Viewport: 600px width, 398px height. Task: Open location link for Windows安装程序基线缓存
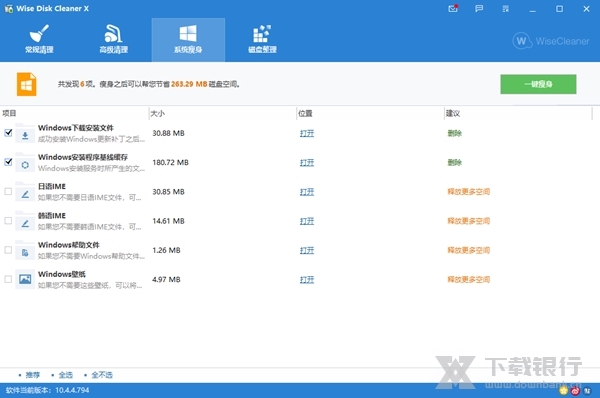[x=307, y=163]
